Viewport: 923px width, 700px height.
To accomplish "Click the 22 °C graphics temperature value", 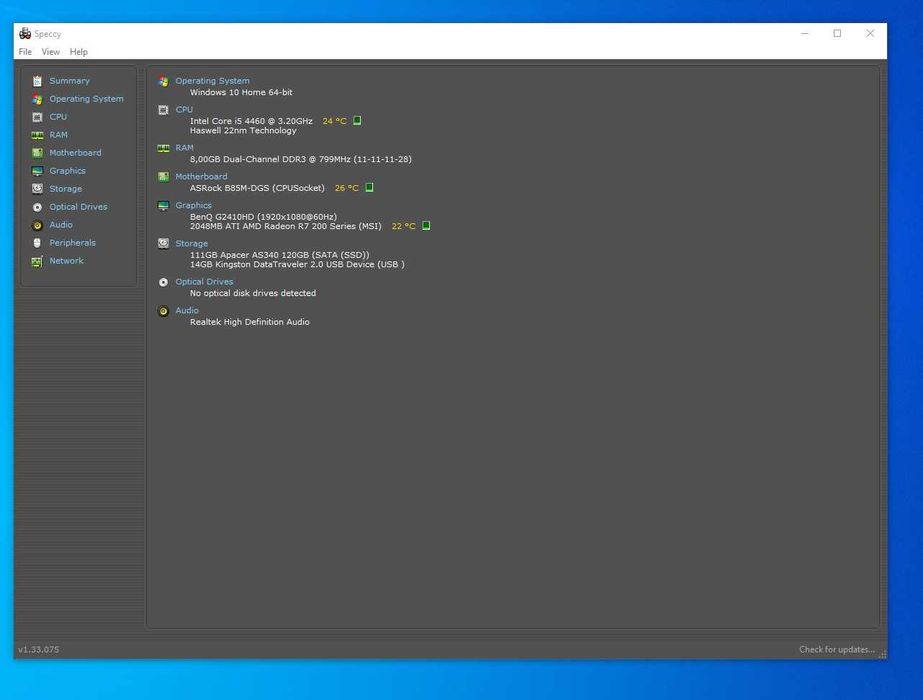I will (x=404, y=226).
